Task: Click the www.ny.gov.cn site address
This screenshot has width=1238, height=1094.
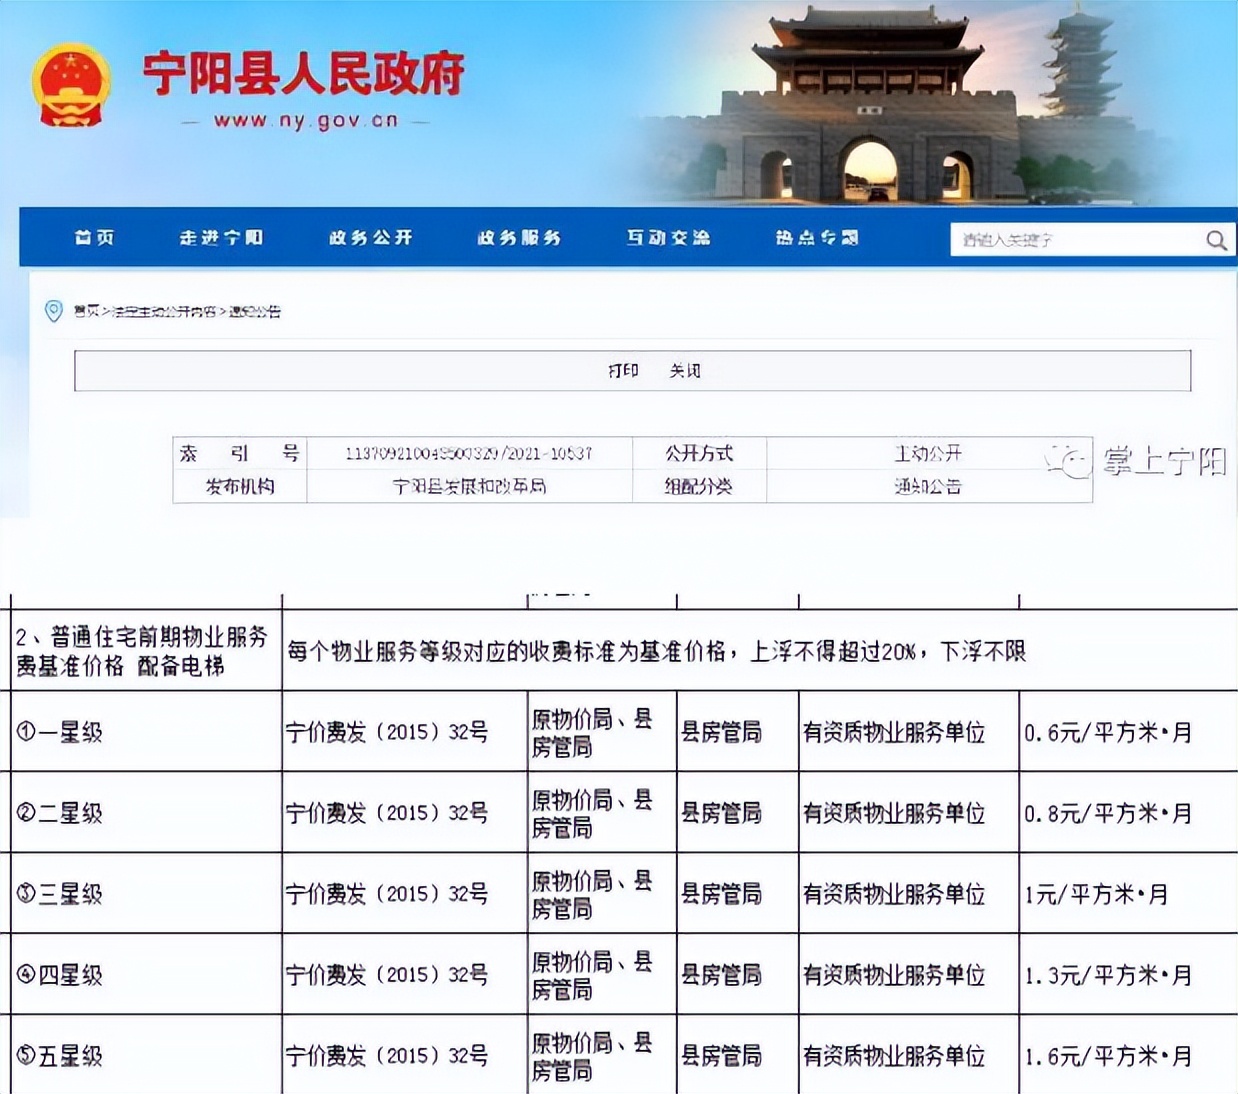Action: point(306,120)
